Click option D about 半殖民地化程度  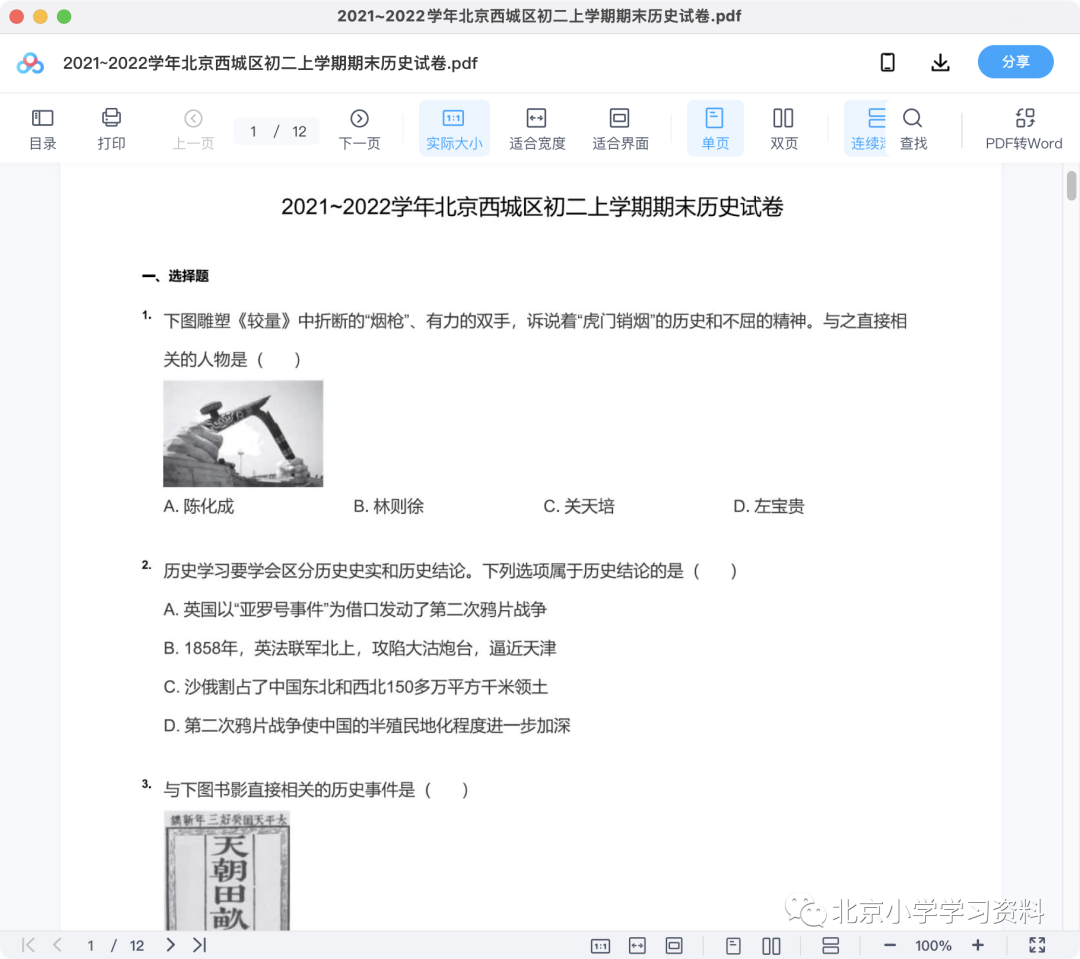[366, 725]
